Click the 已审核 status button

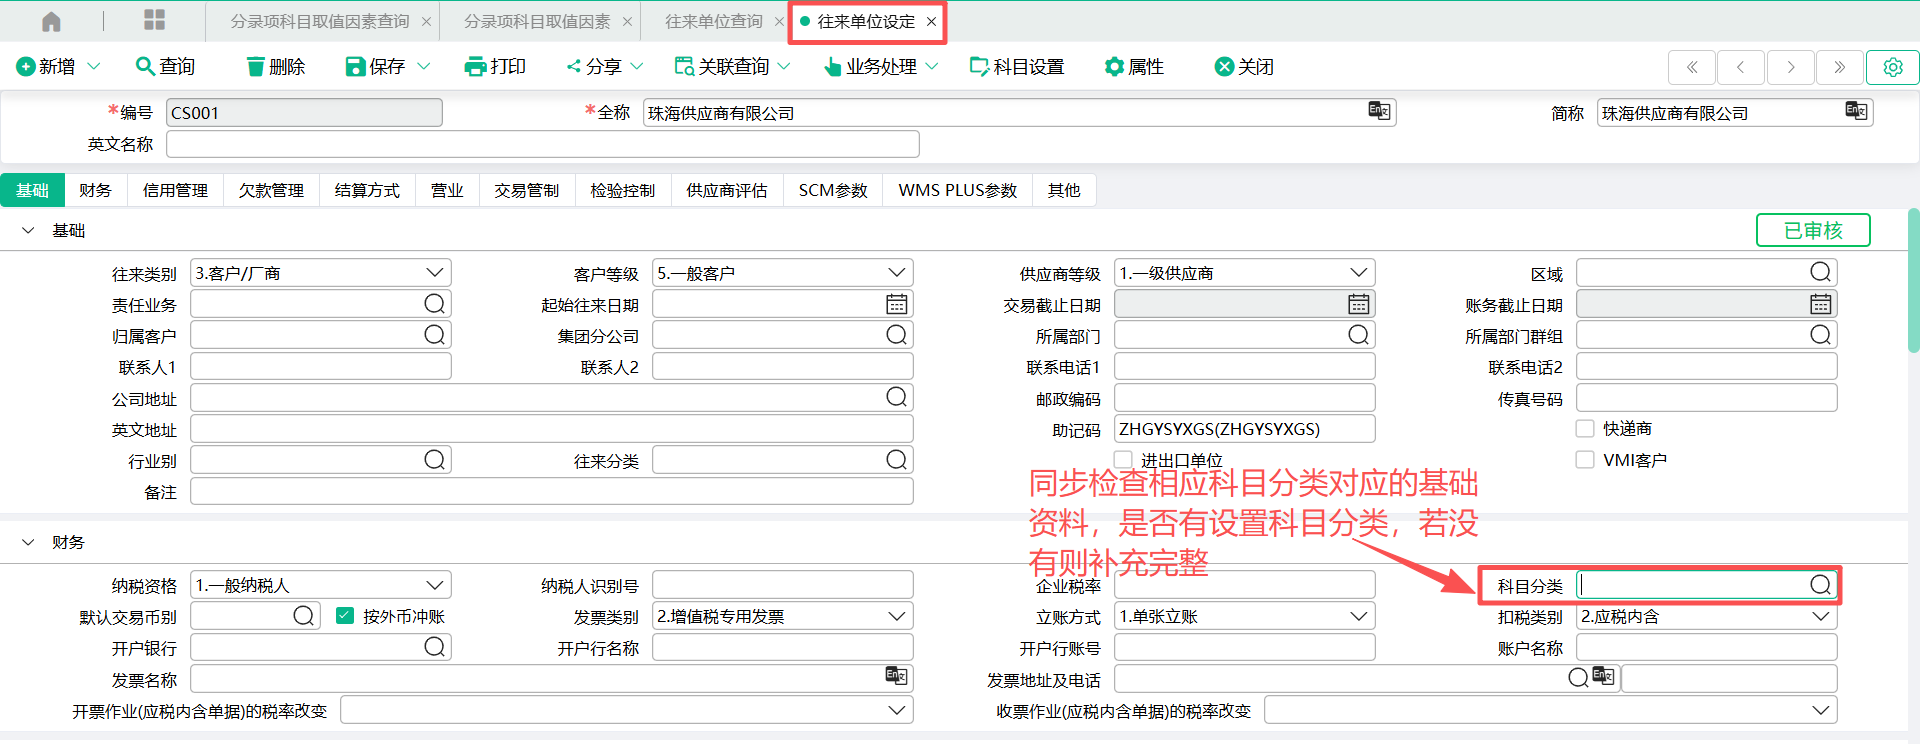pos(1812,230)
